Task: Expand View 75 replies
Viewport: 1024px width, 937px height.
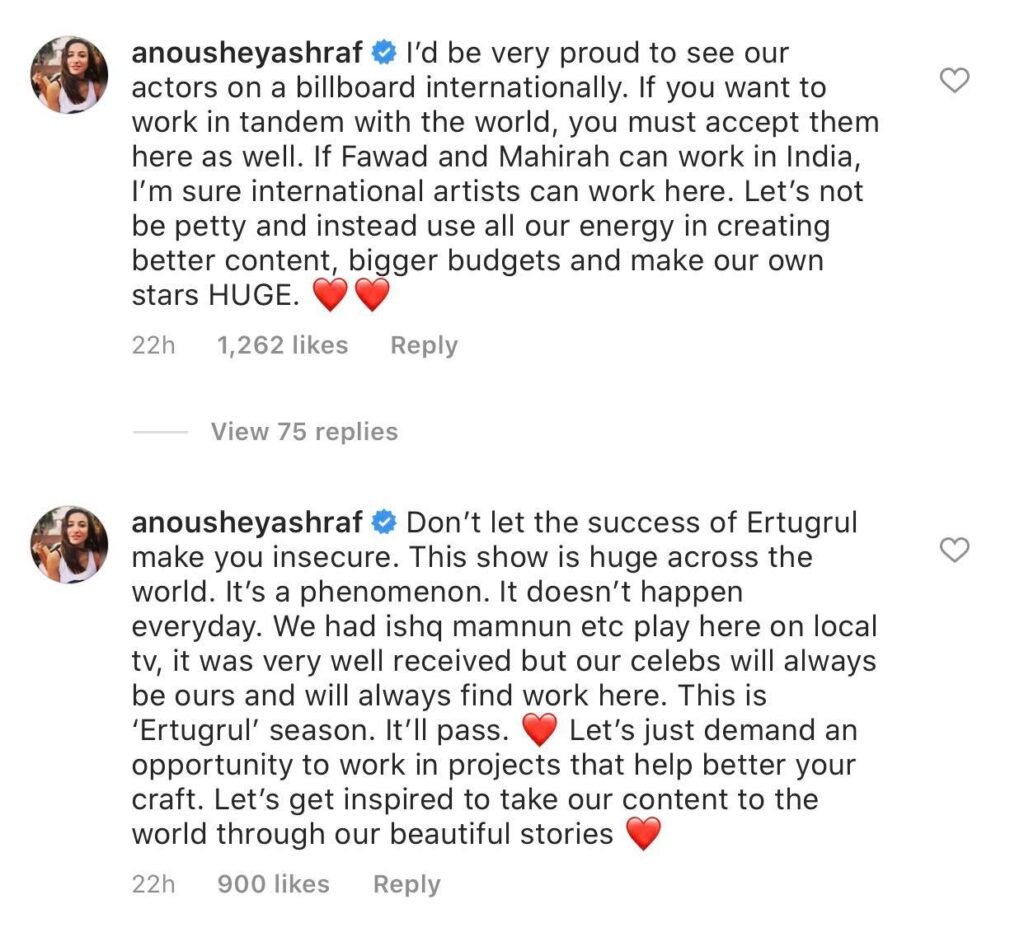Action: [x=304, y=432]
